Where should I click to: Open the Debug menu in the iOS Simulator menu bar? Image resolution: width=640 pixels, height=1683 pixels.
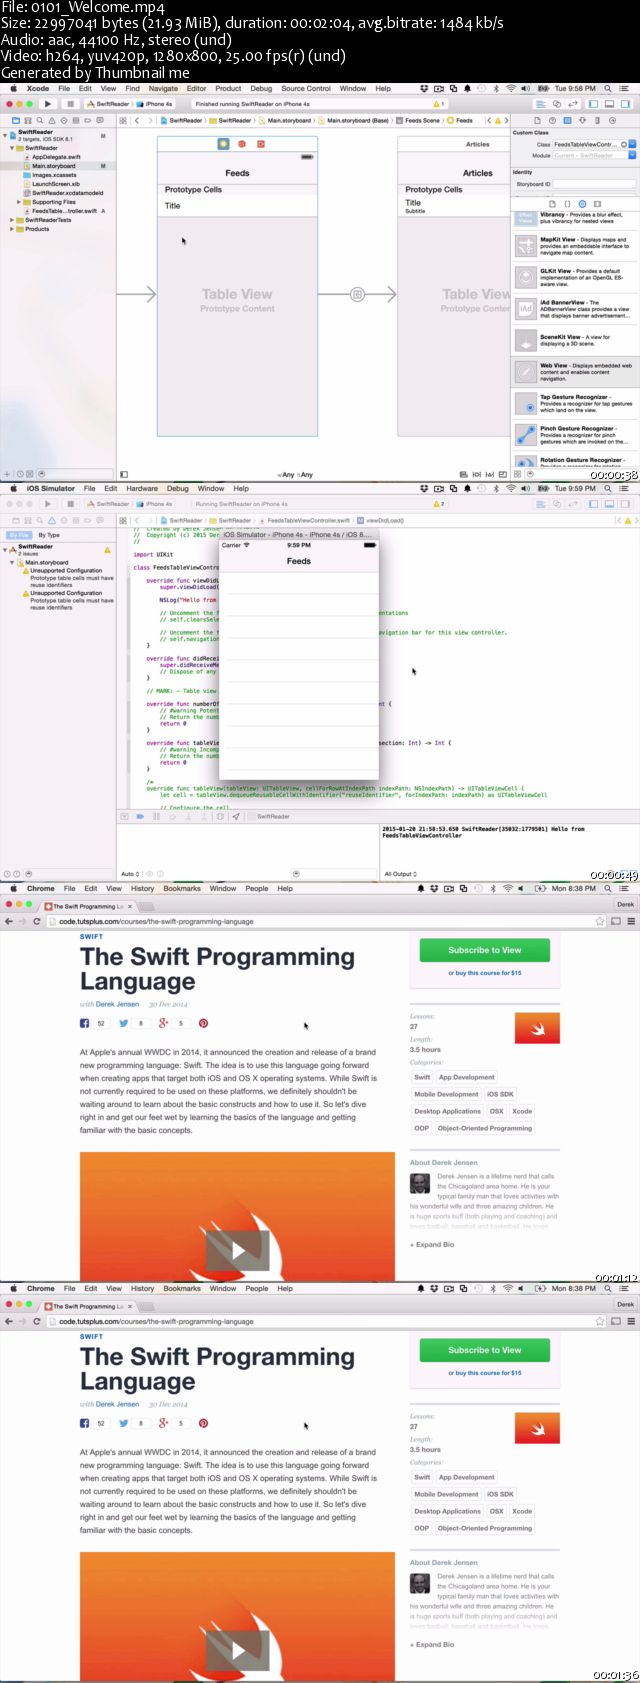(178, 489)
